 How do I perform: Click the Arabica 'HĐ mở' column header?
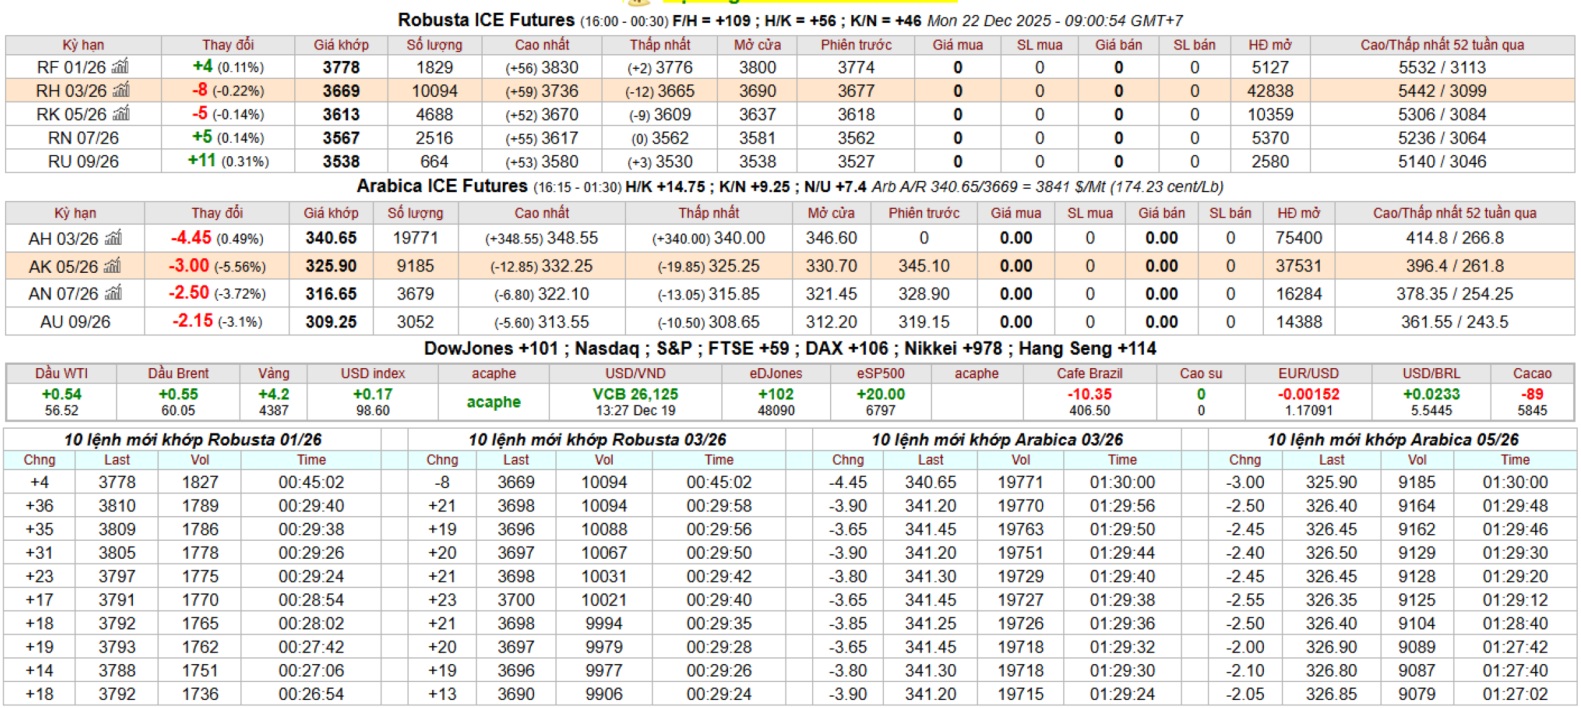(x=1298, y=213)
